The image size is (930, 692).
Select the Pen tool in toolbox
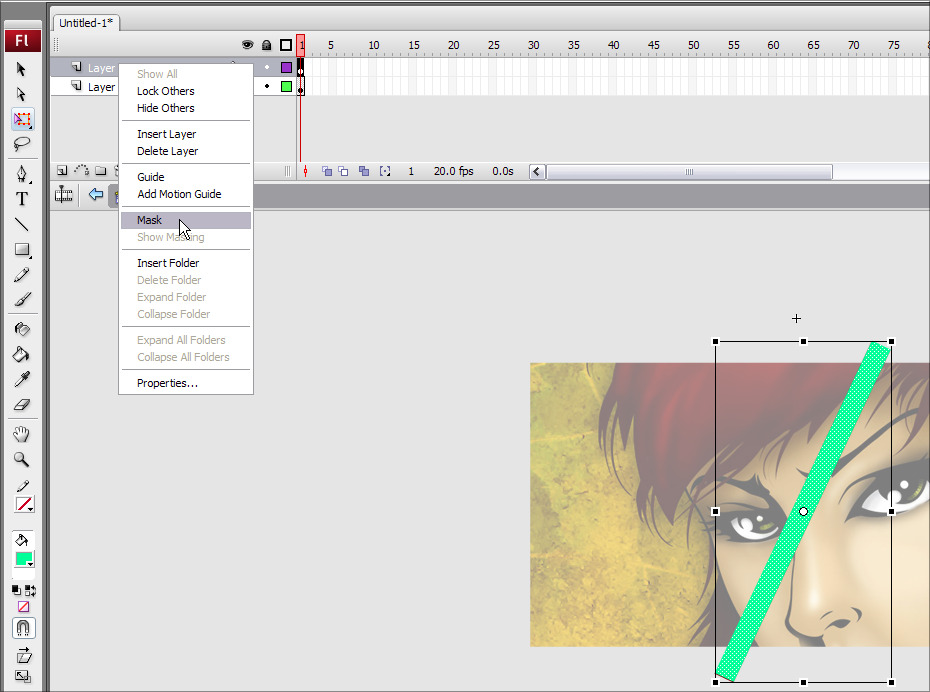coord(22,173)
